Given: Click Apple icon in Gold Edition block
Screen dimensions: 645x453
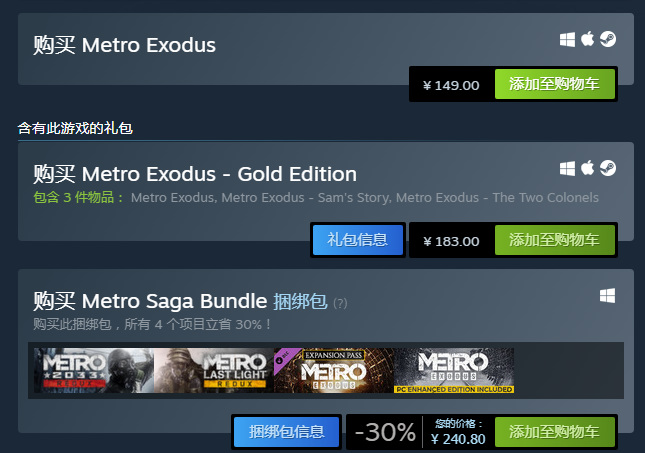Looking at the screenshot, I should 588,167.
